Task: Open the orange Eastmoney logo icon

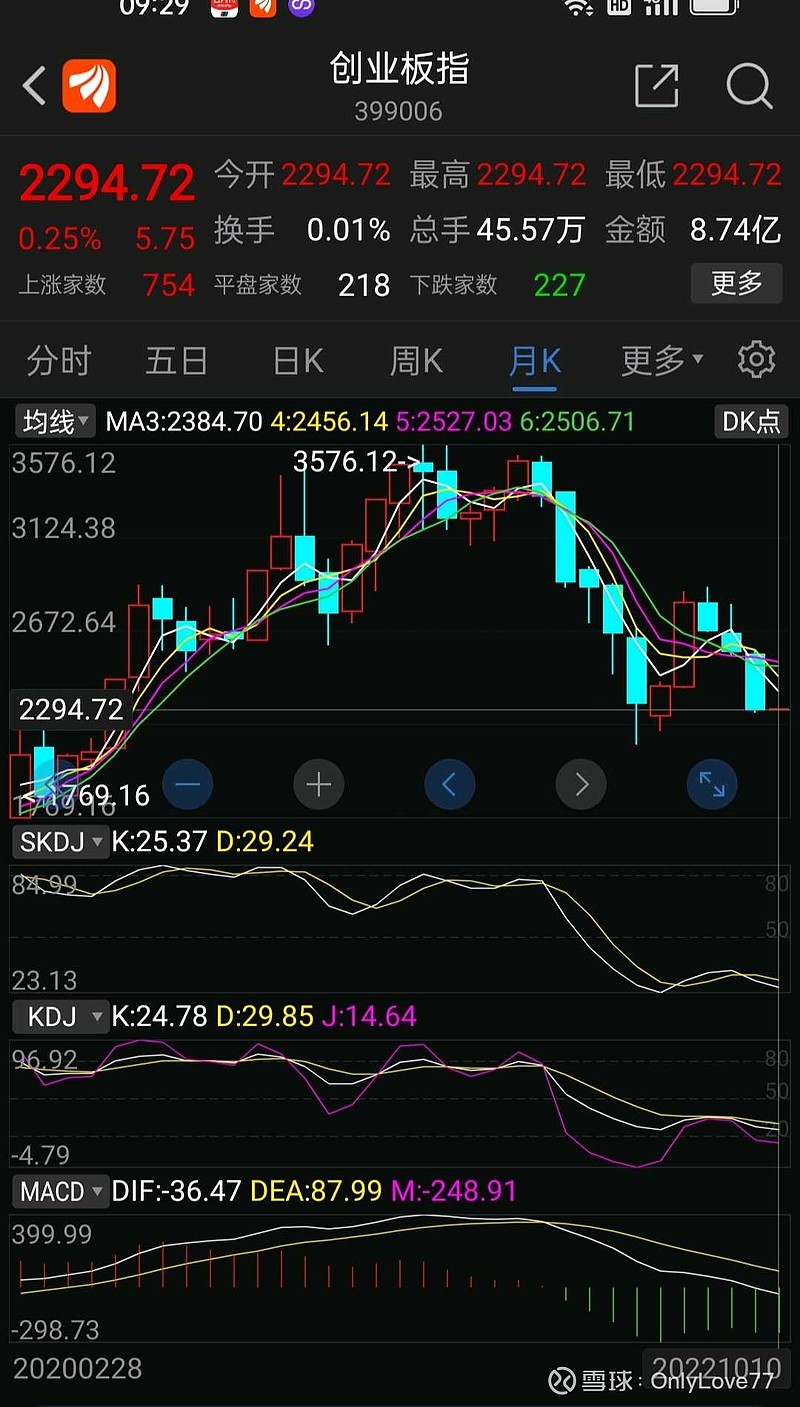Action: tap(89, 86)
